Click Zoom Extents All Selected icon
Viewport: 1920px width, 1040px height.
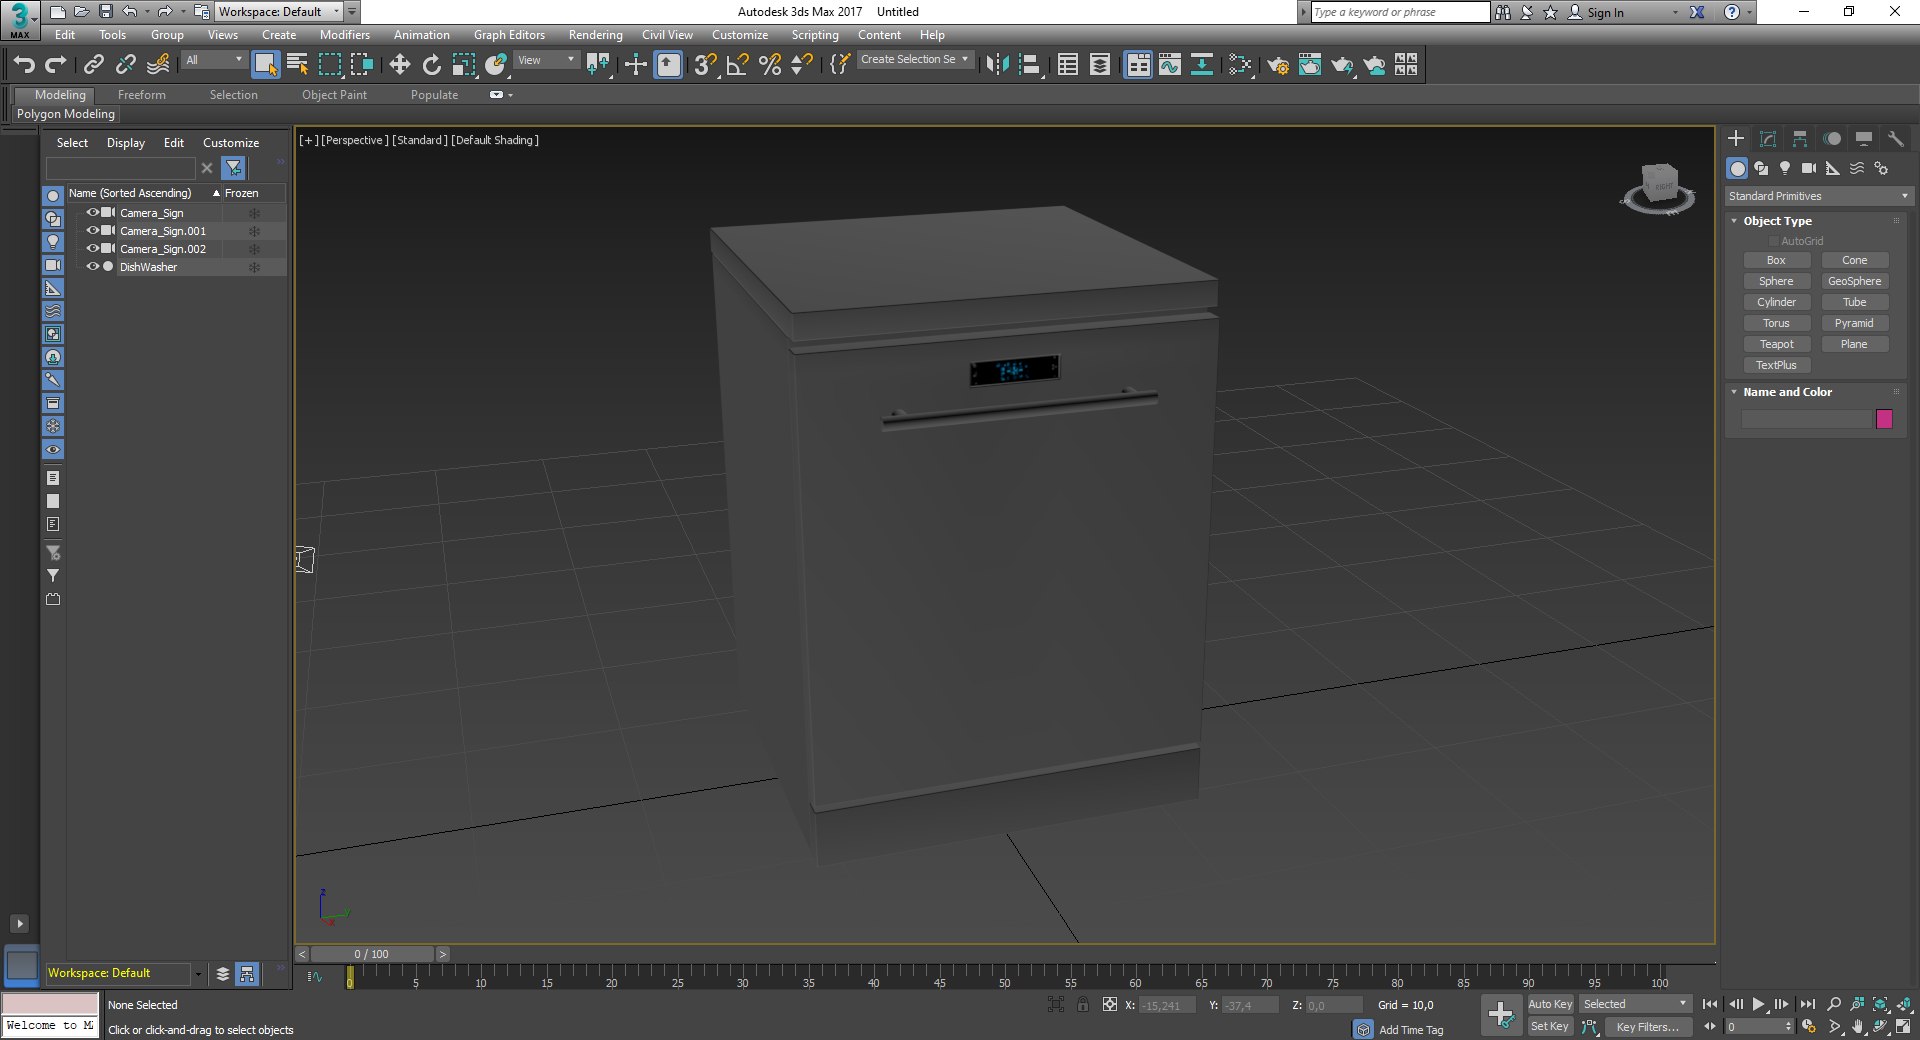coord(1881,1004)
